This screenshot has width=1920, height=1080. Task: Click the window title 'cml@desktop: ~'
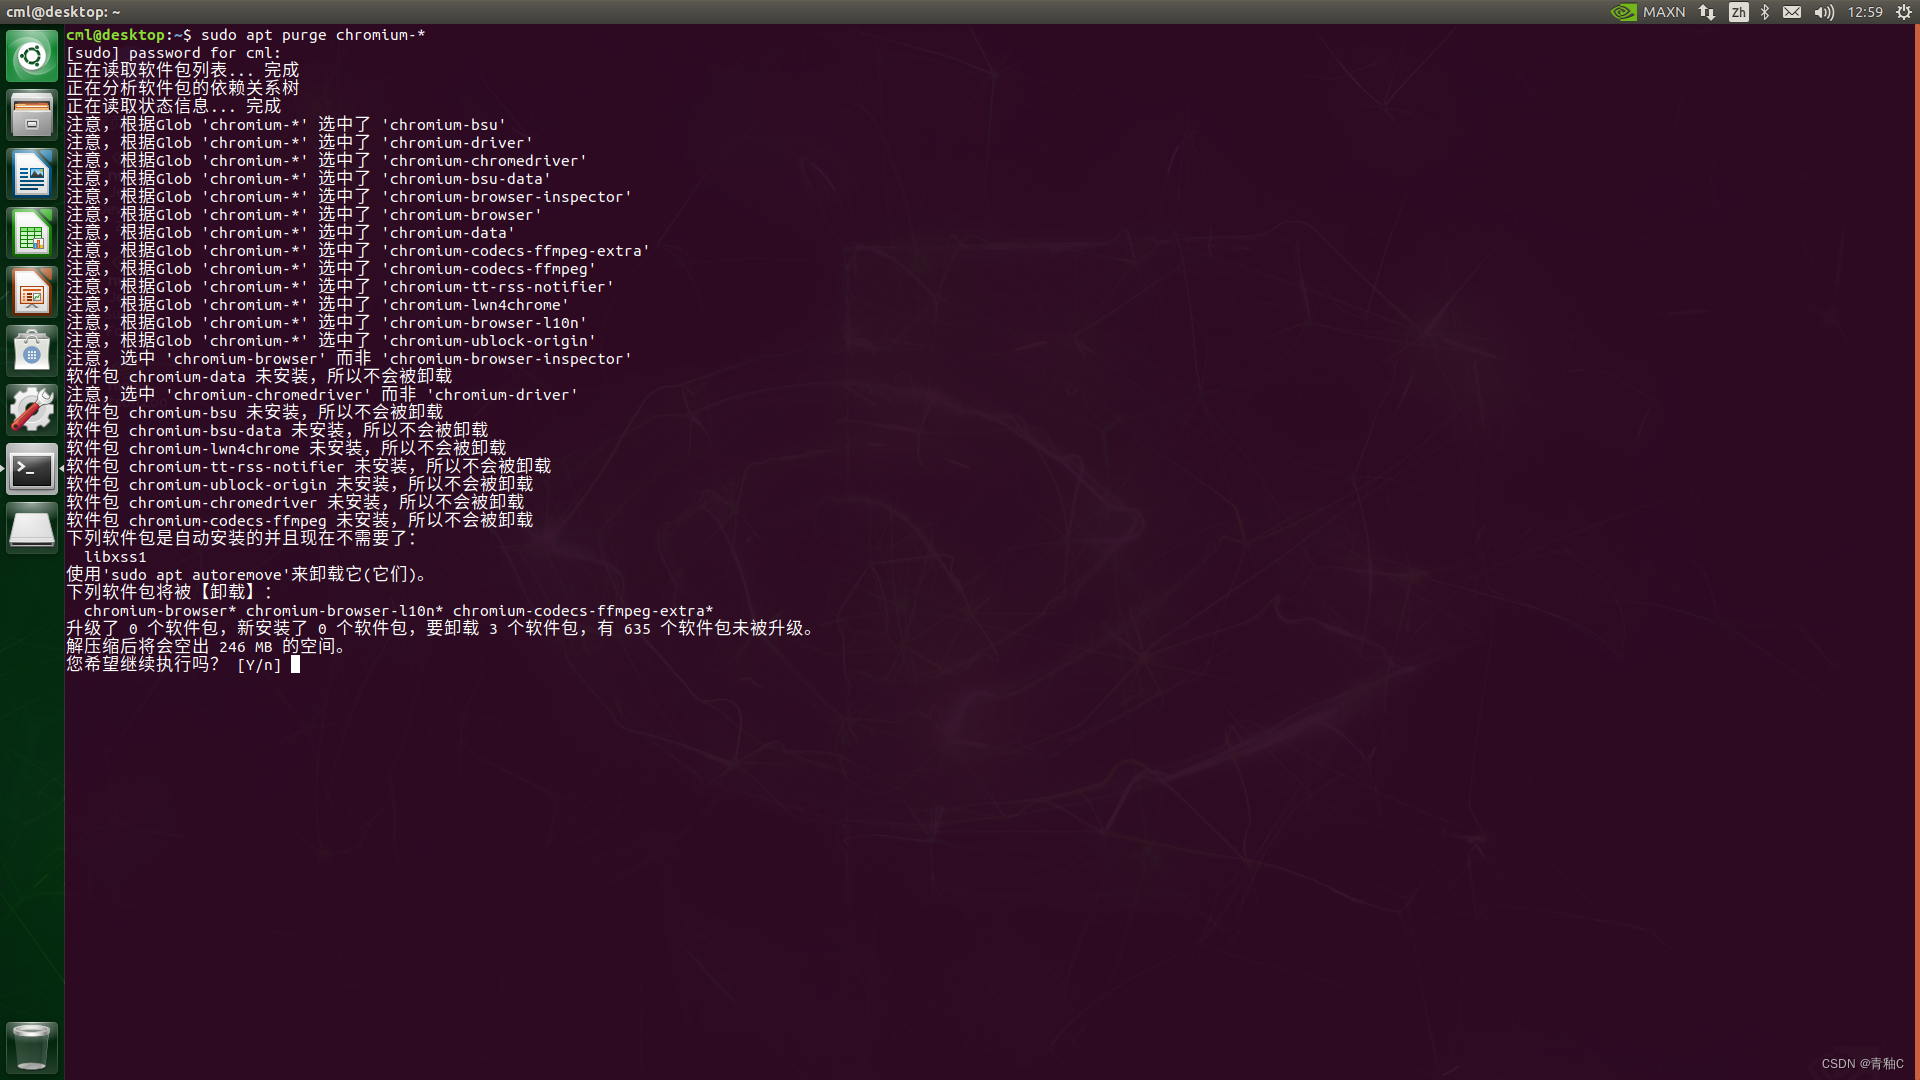point(63,12)
